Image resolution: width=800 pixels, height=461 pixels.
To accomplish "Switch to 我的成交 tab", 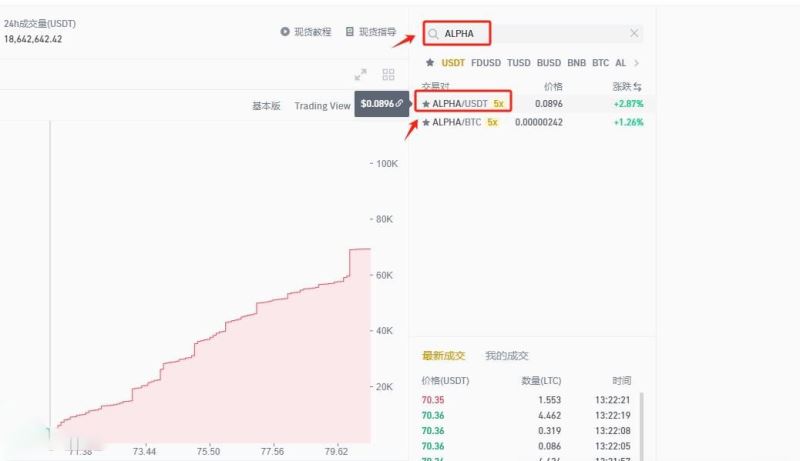I will point(507,355).
